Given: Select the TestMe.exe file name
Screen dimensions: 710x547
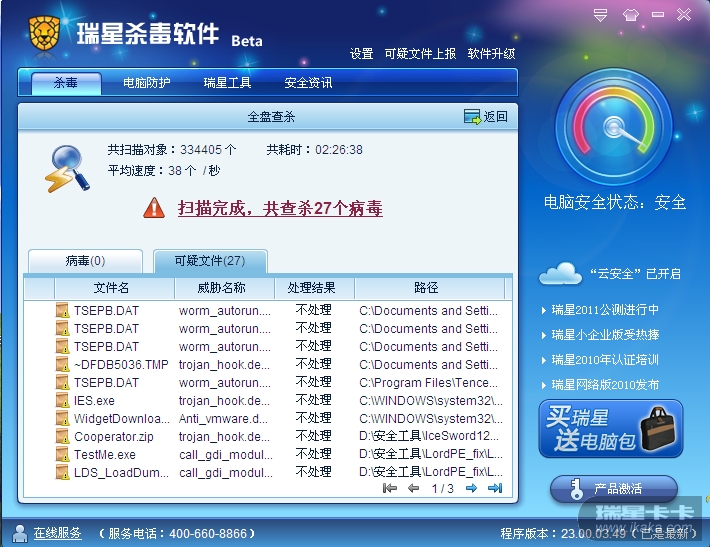Looking at the screenshot, I should pos(105,455).
